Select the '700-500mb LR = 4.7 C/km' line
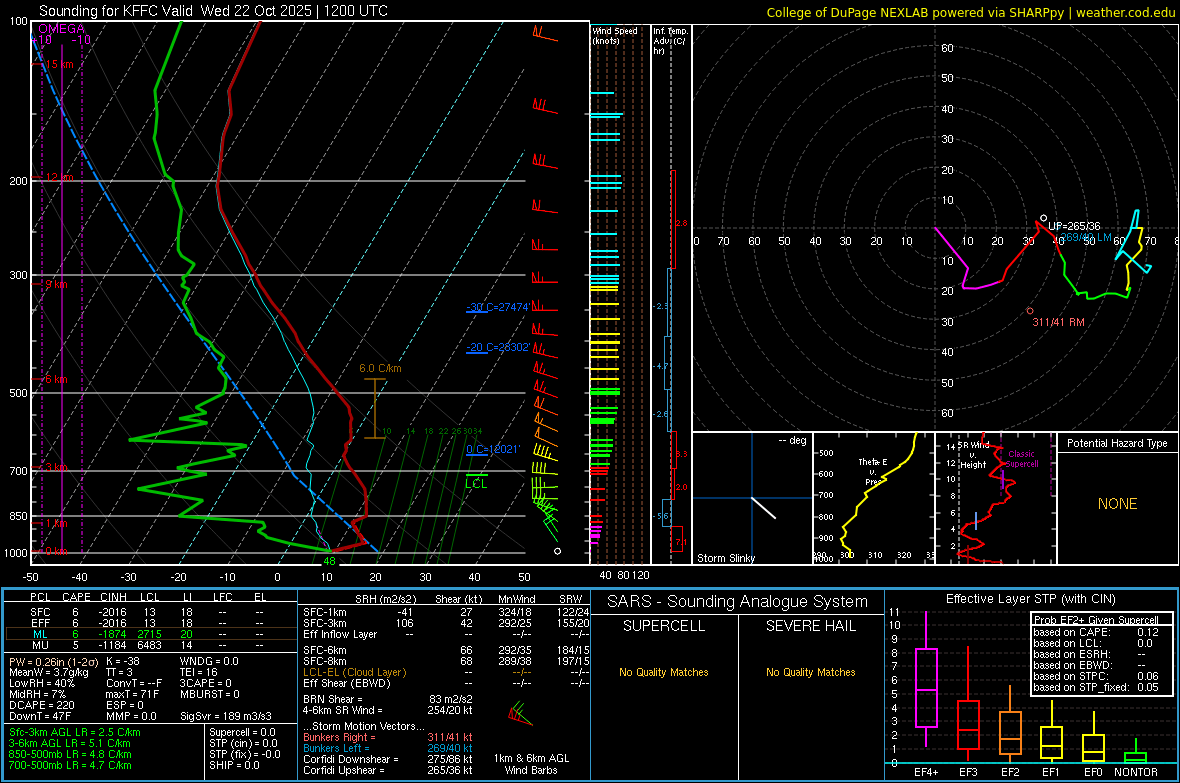Image resolution: width=1180 pixels, height=783 pixels. (x=70, y=765)
